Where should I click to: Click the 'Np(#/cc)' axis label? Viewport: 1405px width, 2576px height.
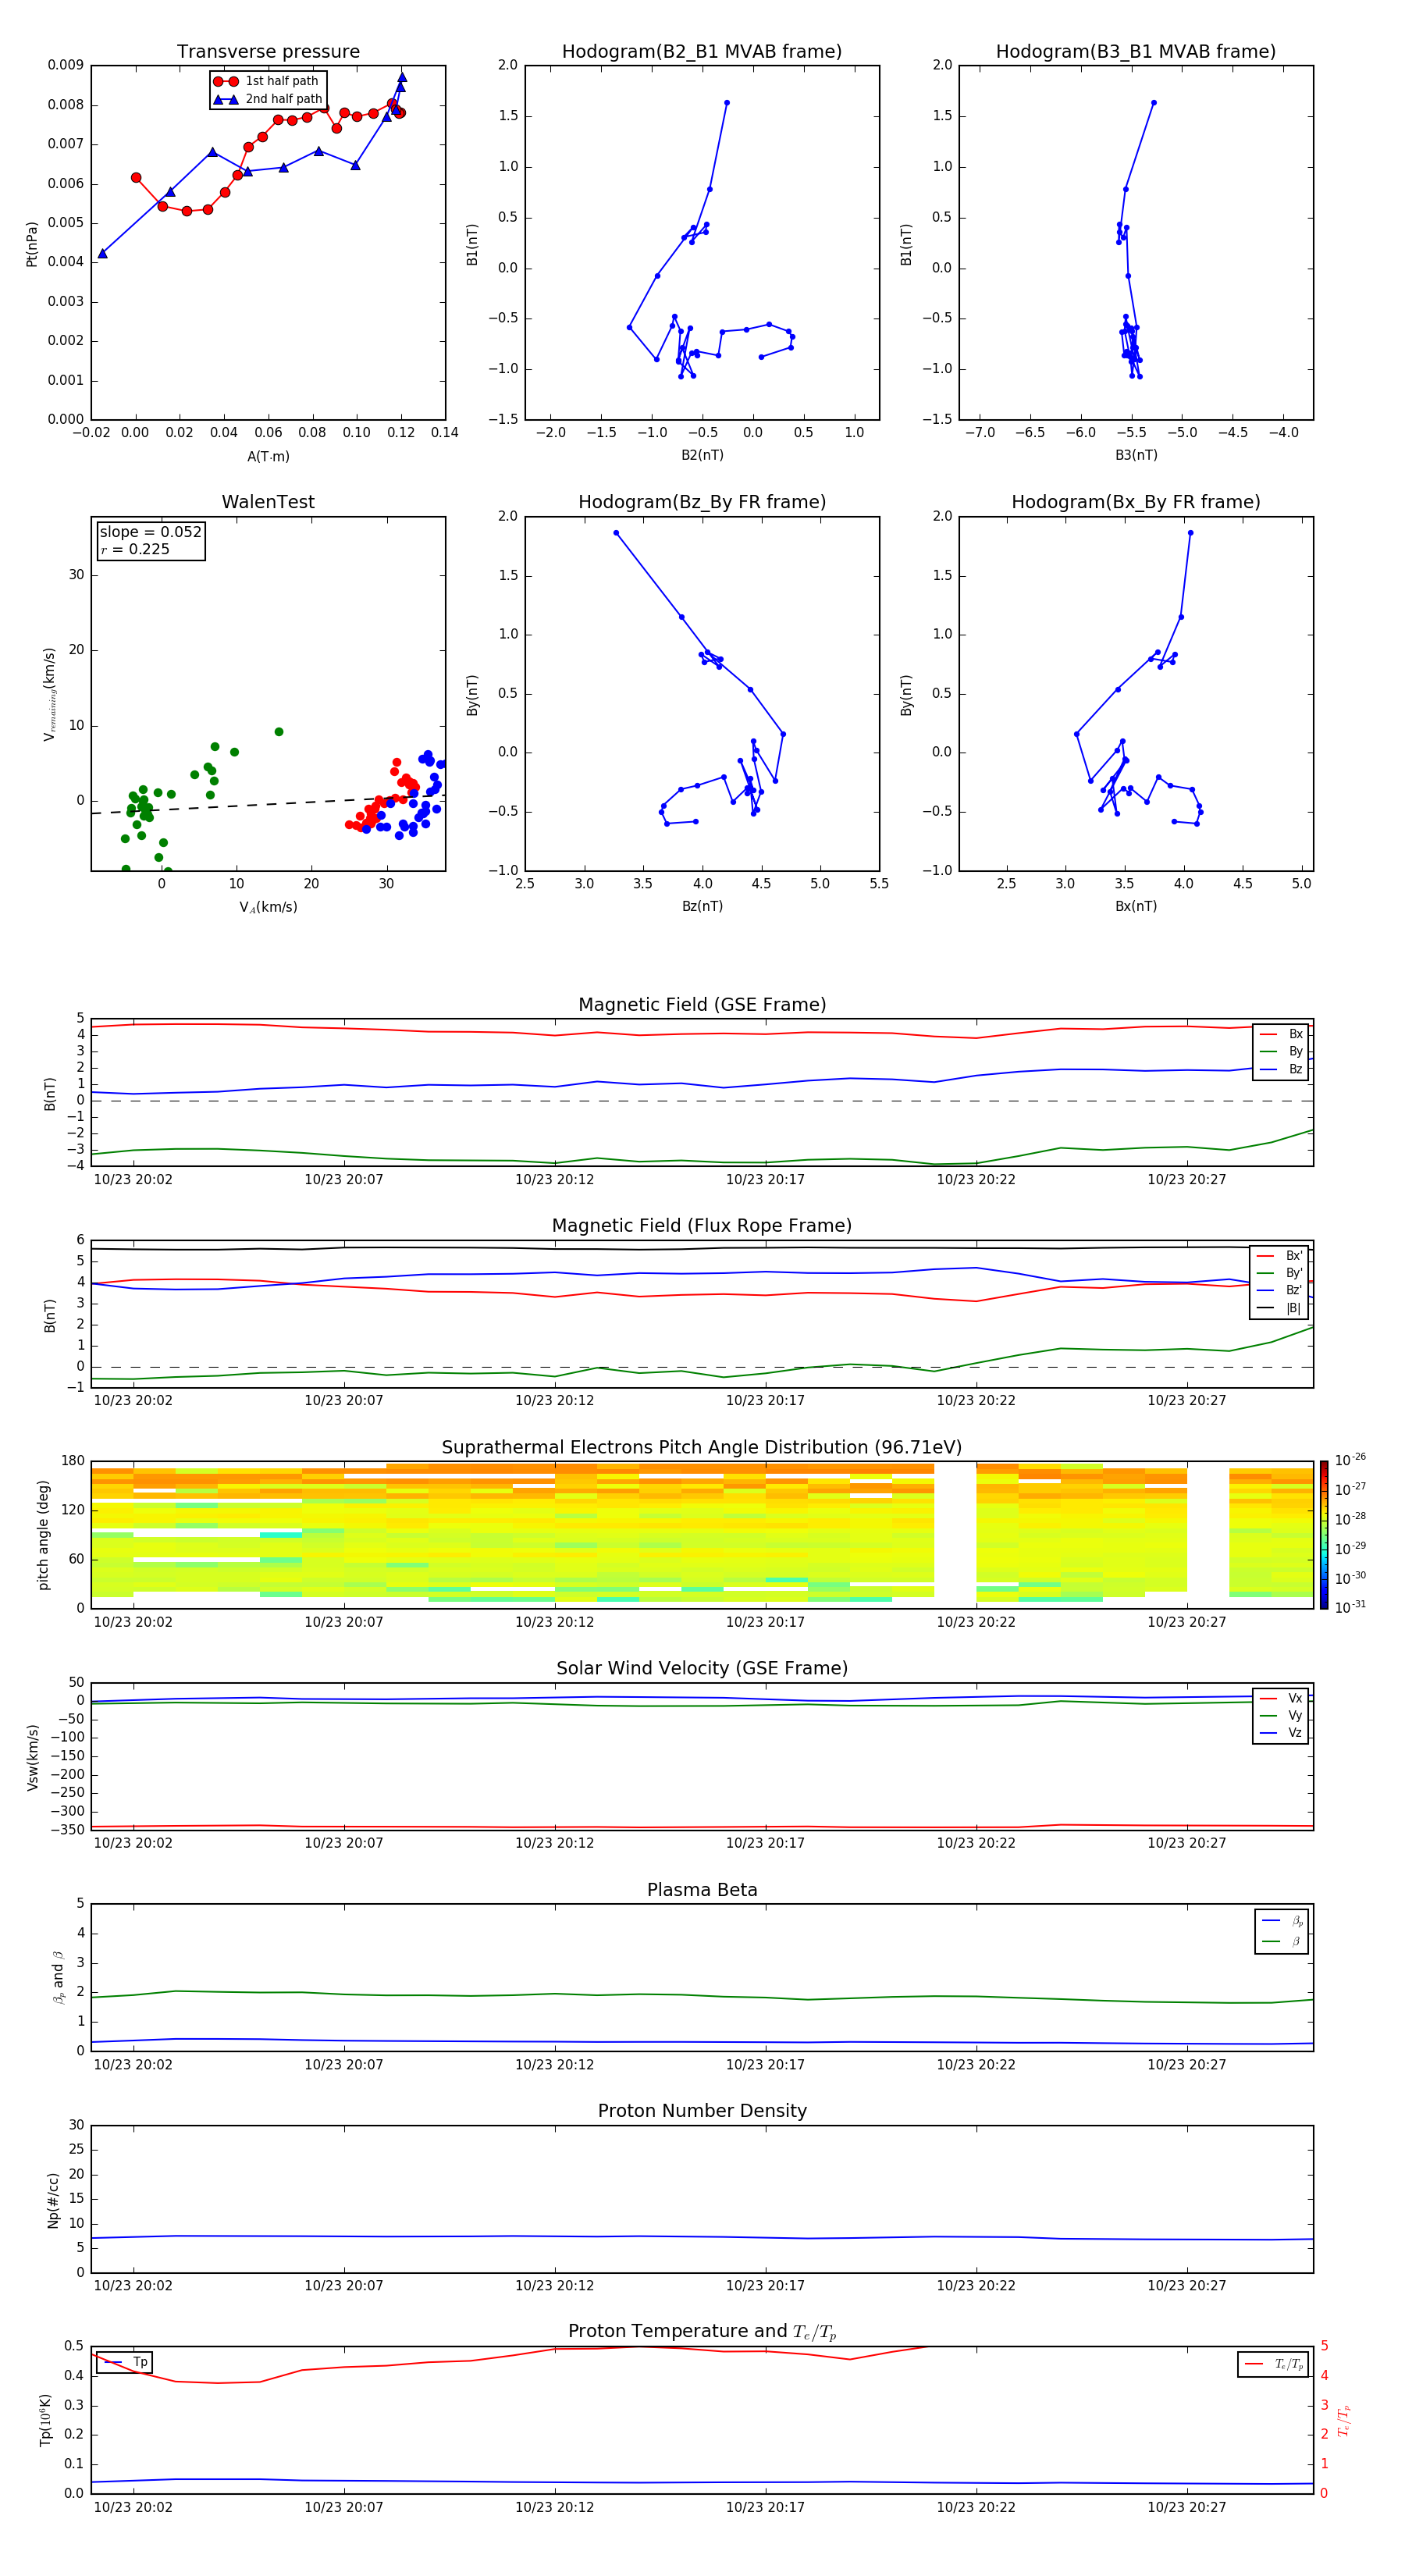(53, 2200)
